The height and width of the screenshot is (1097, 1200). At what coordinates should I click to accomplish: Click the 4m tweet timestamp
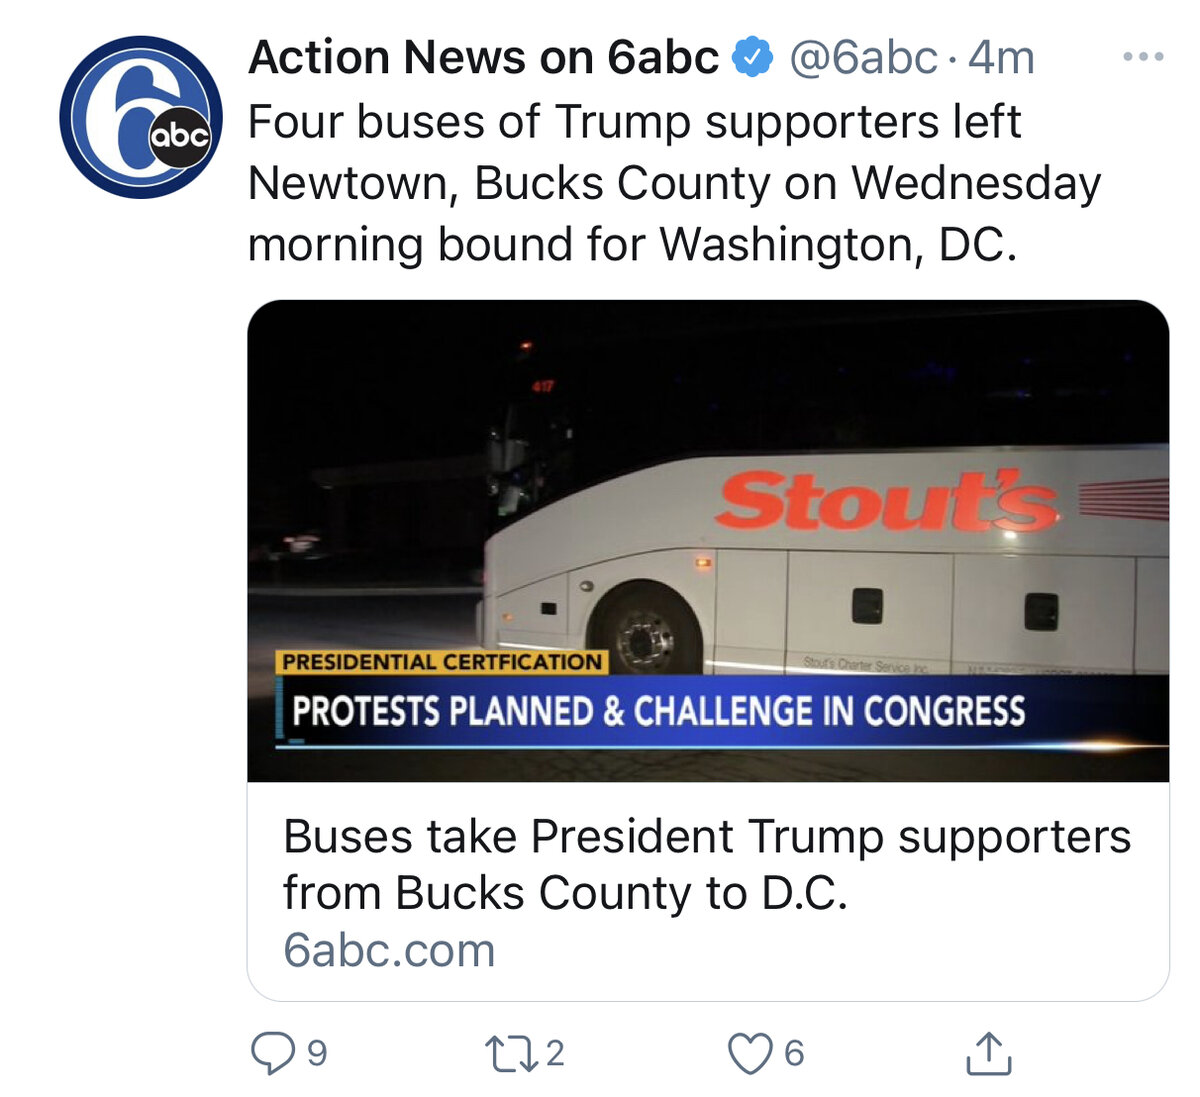click(1001, 58)
